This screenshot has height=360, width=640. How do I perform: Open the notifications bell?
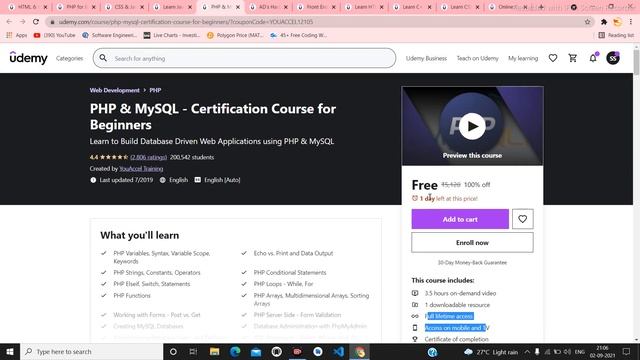593,58
